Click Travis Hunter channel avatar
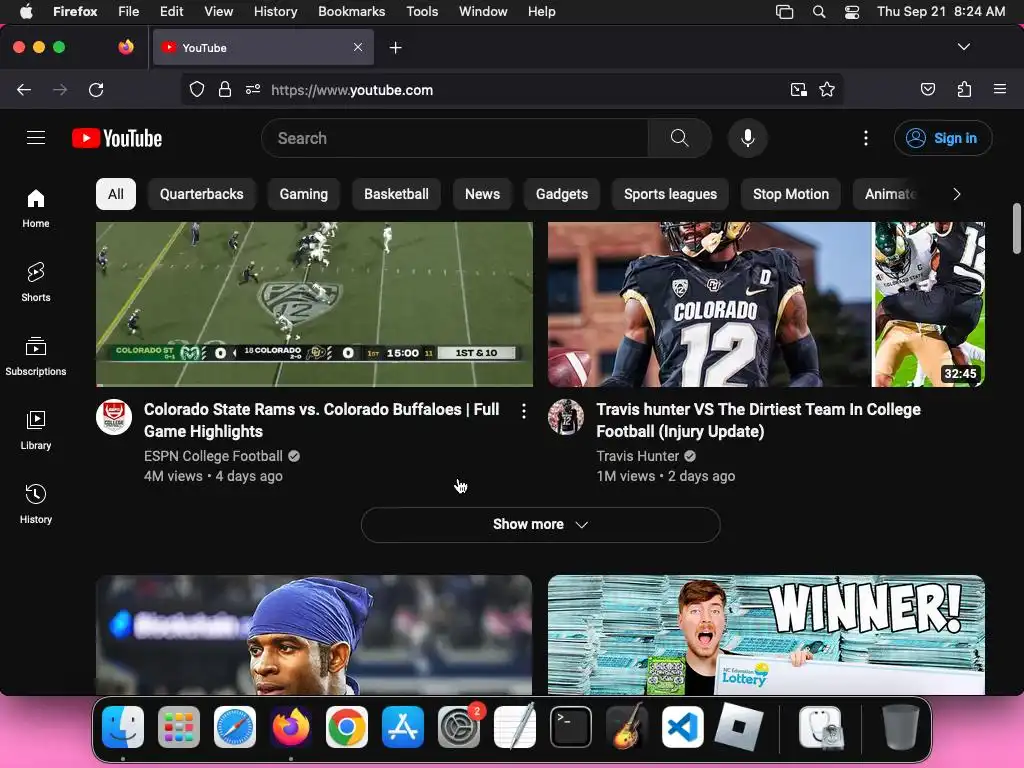This screenshot has height=768, width=1024. [x=566, y=417]
